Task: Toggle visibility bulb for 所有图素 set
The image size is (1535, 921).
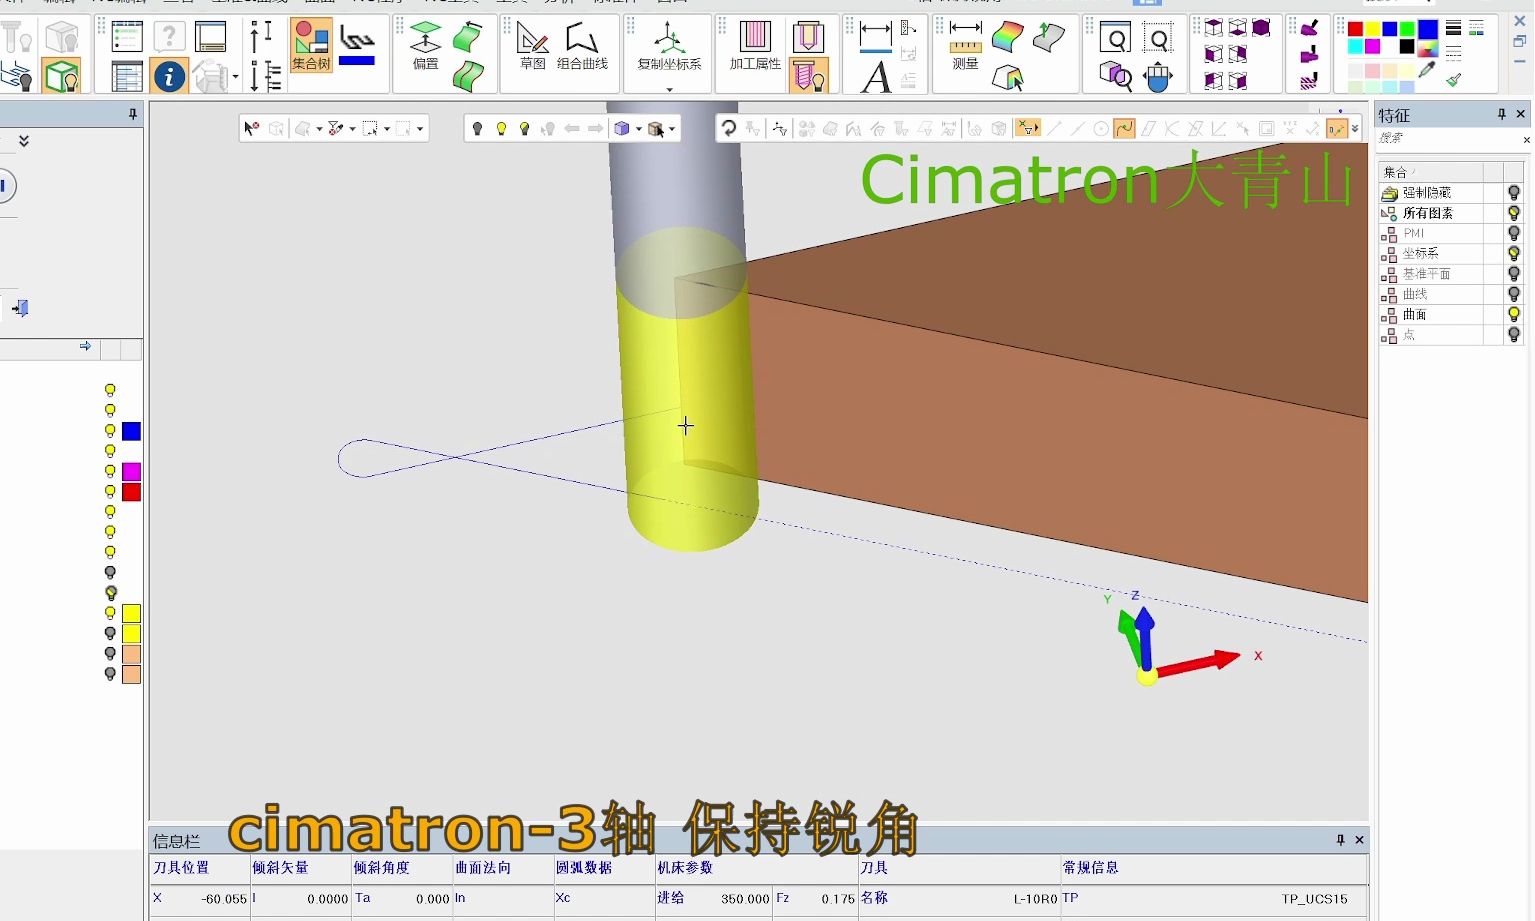Action: click(x=1514, y=213)
